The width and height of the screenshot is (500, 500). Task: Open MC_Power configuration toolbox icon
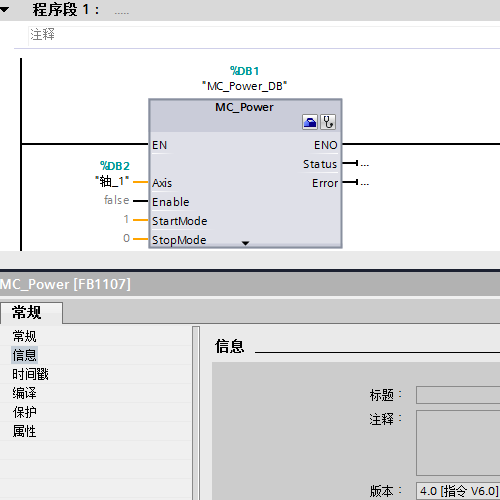point(310,122)
